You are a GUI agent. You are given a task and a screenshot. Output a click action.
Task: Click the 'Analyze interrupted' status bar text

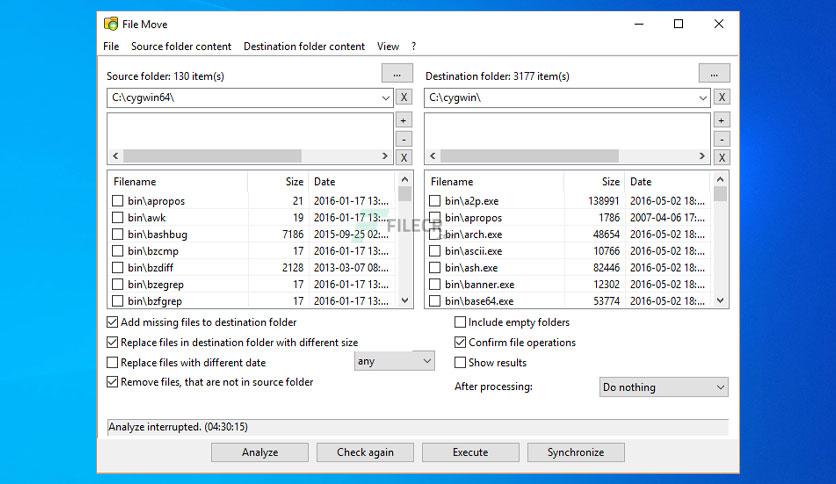[x=178, y=426]
